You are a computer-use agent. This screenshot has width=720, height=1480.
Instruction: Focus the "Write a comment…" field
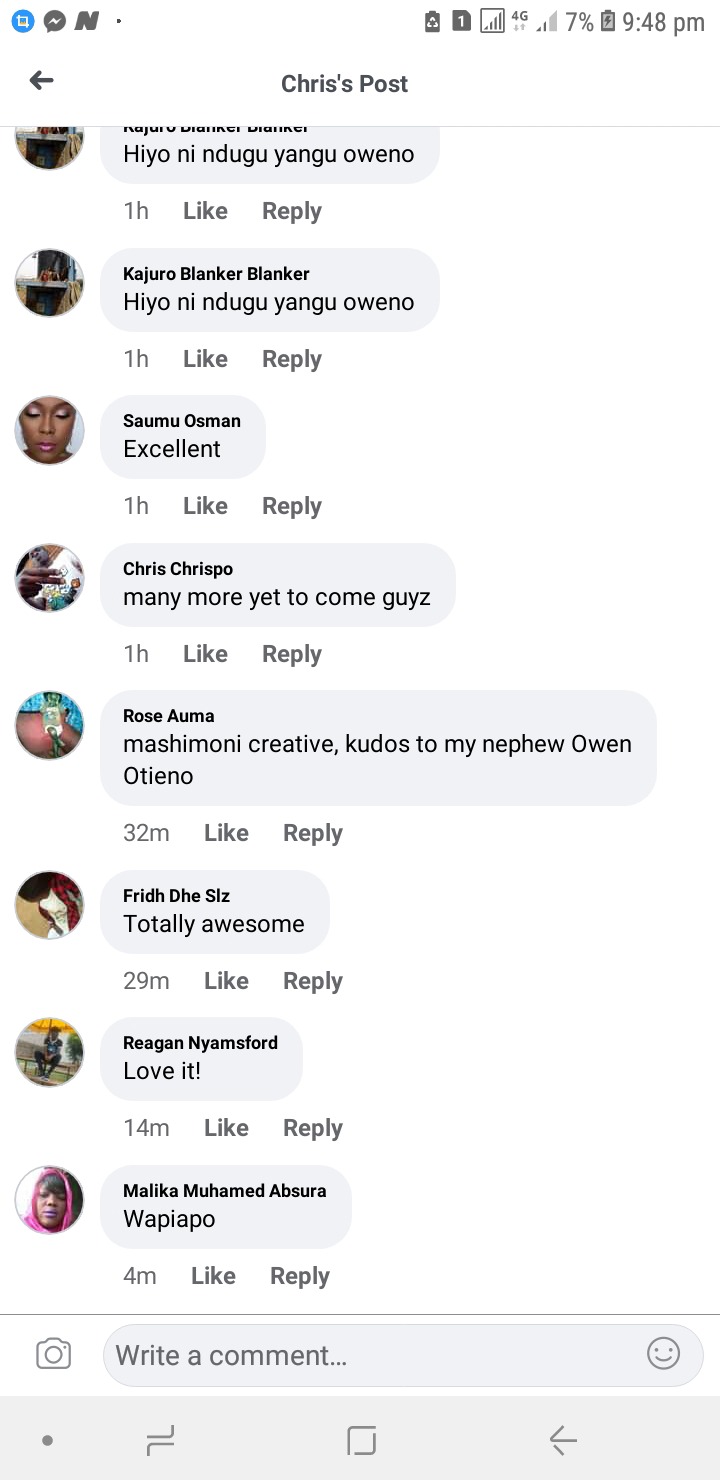403,1355
